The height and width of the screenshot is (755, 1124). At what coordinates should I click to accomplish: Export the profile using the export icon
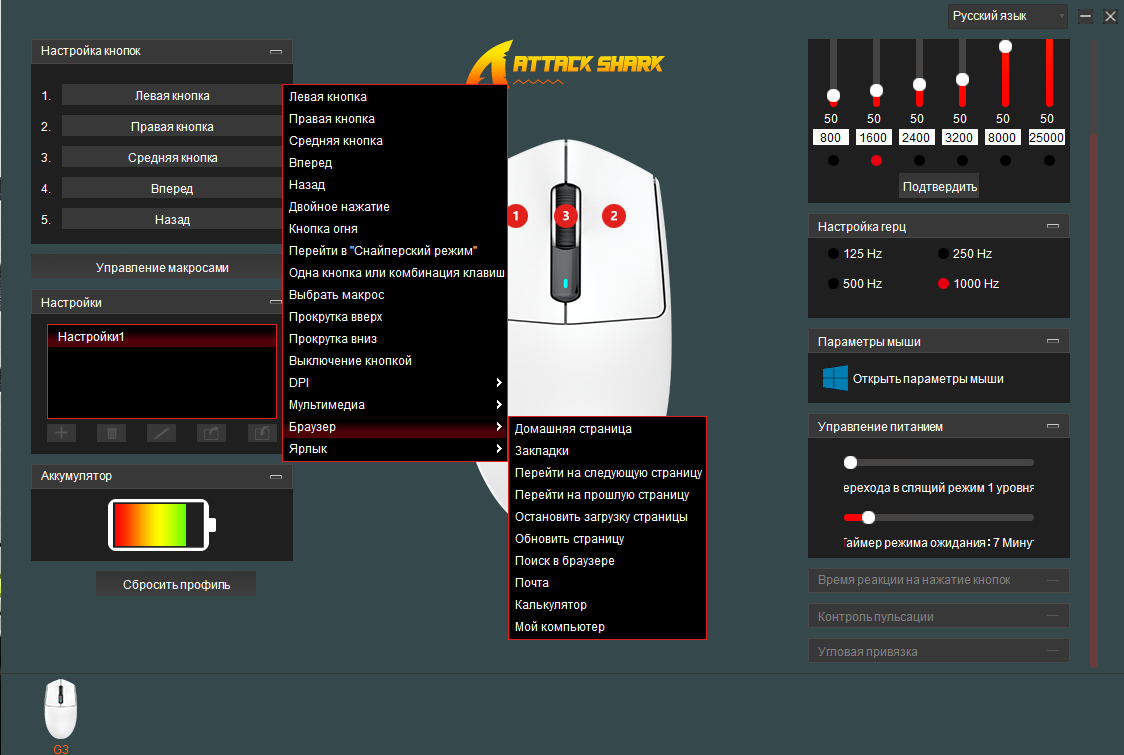click(x=211, y=433)
